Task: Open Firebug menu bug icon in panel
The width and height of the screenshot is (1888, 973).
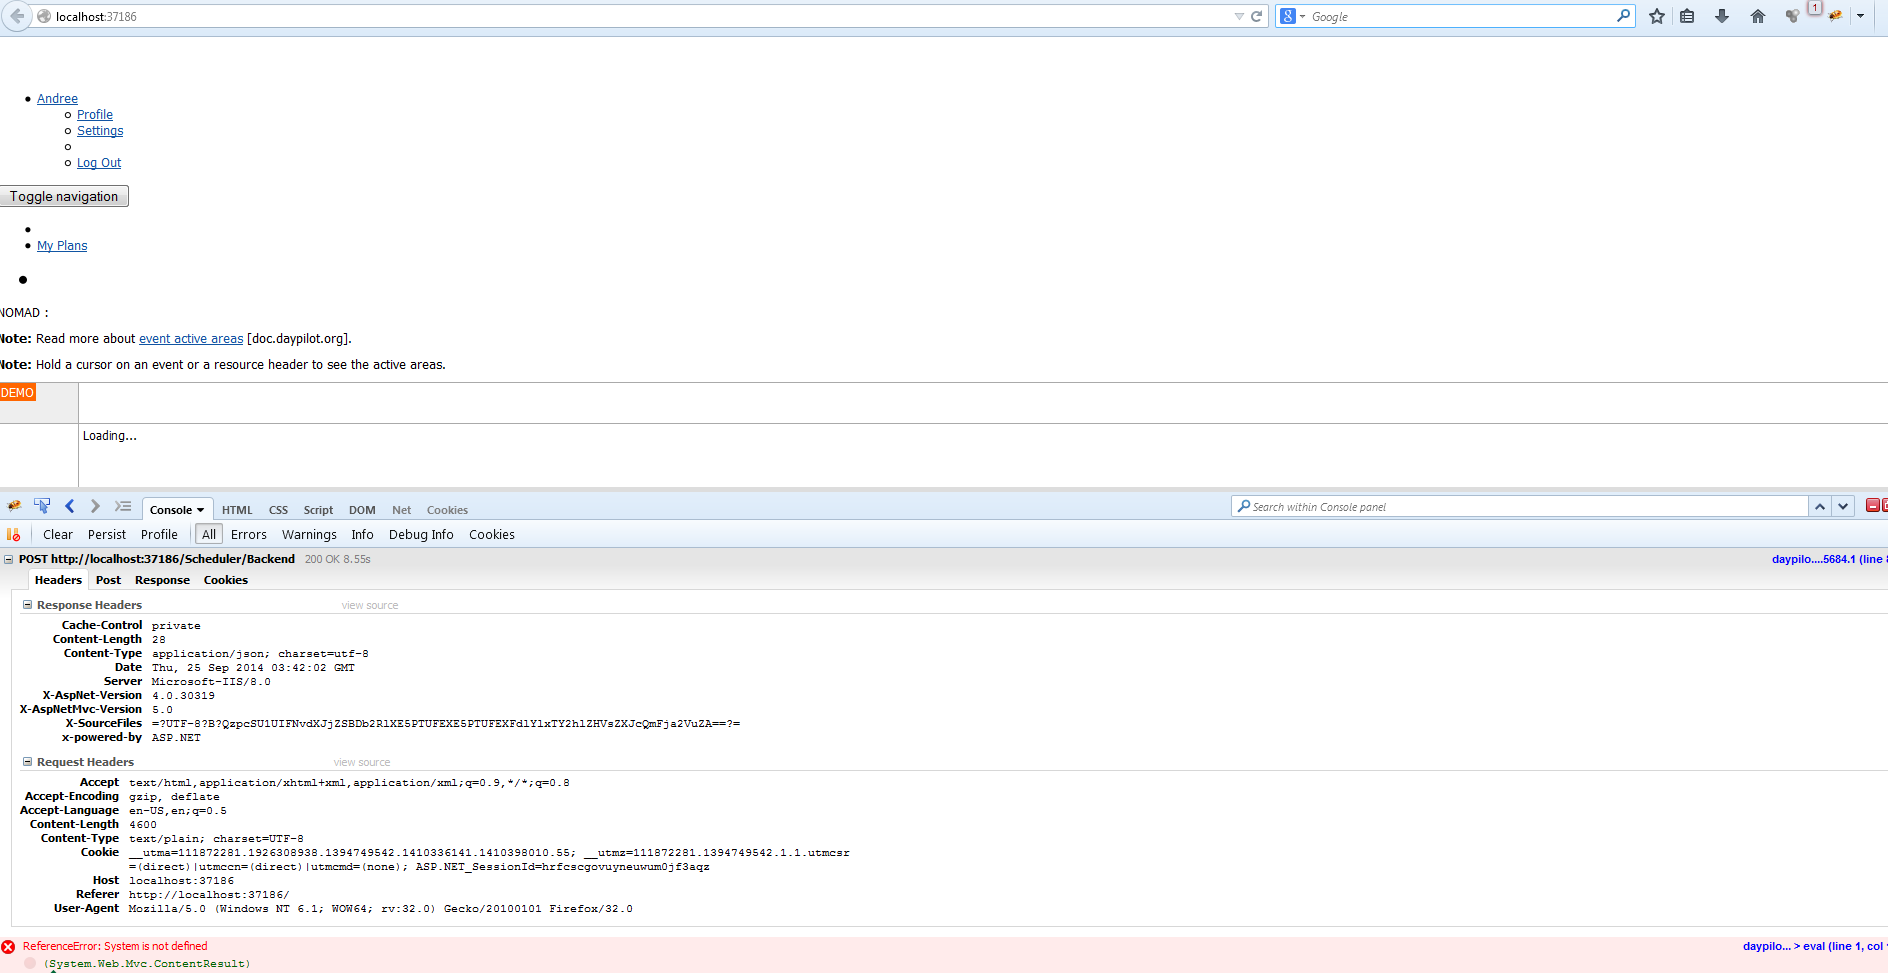Action: (14, 507)
